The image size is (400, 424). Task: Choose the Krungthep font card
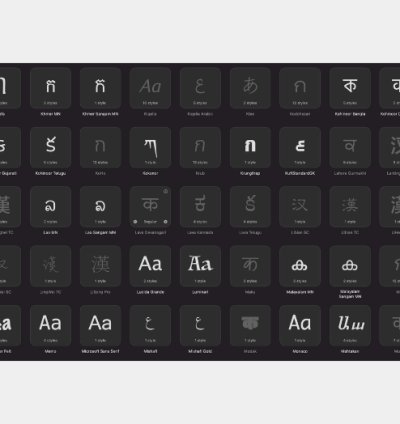pos(250,148)
